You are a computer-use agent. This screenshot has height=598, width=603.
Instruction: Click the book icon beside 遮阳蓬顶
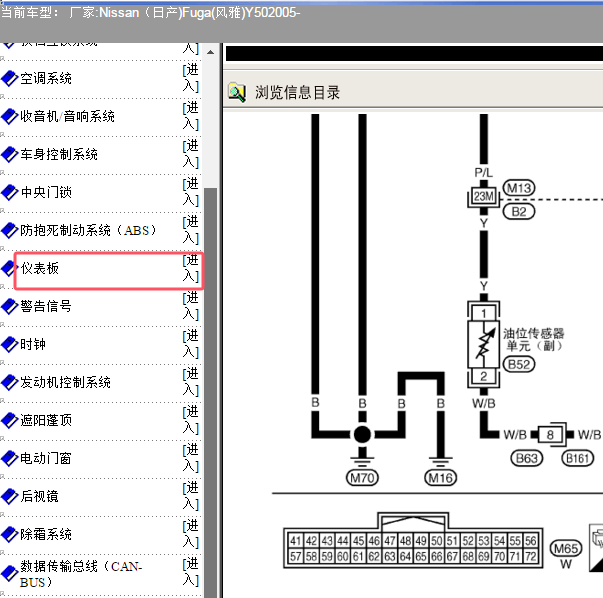click(9, 420)
